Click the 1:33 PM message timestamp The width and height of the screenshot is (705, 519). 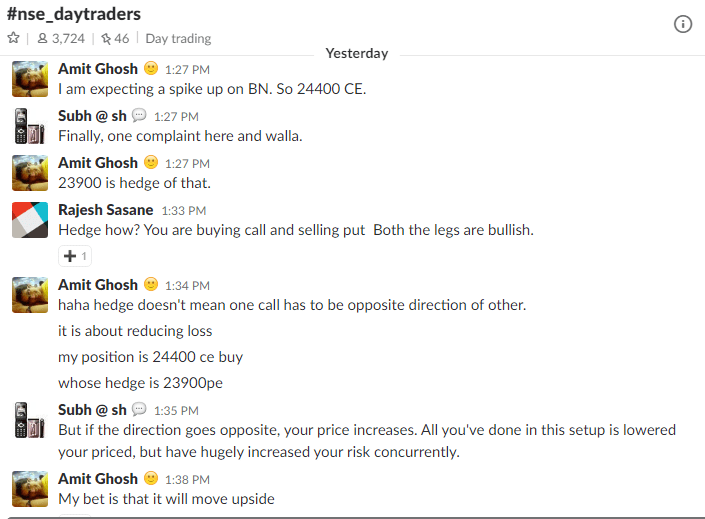click(x=184, y=210)
